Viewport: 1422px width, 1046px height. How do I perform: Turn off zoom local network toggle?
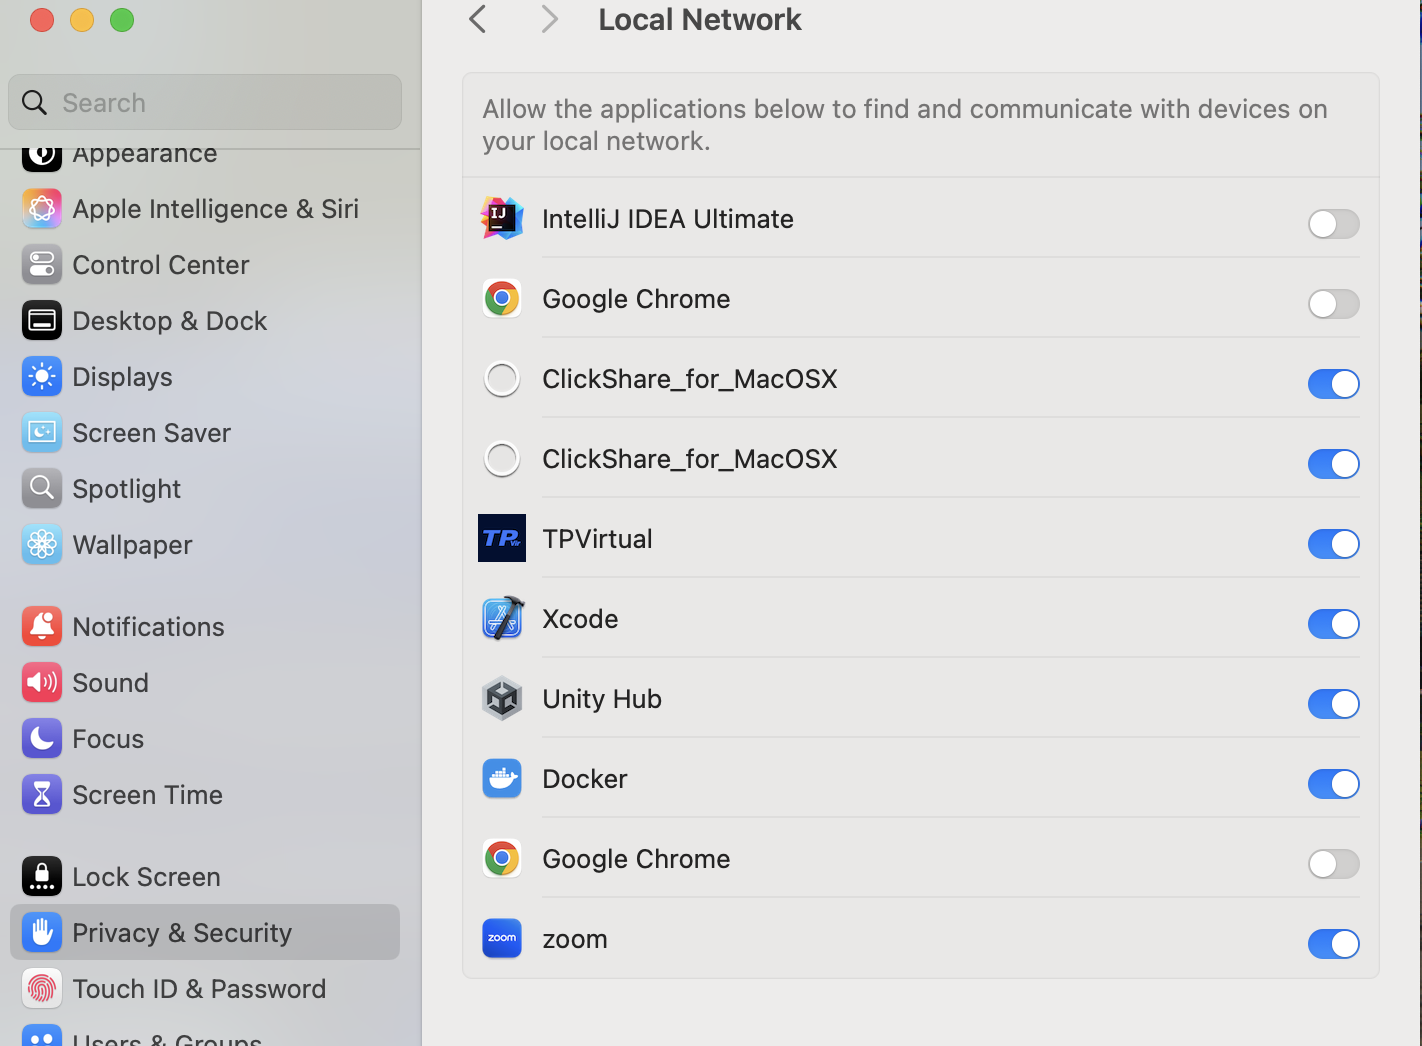pyautogui.click(x=1334, y=944)
